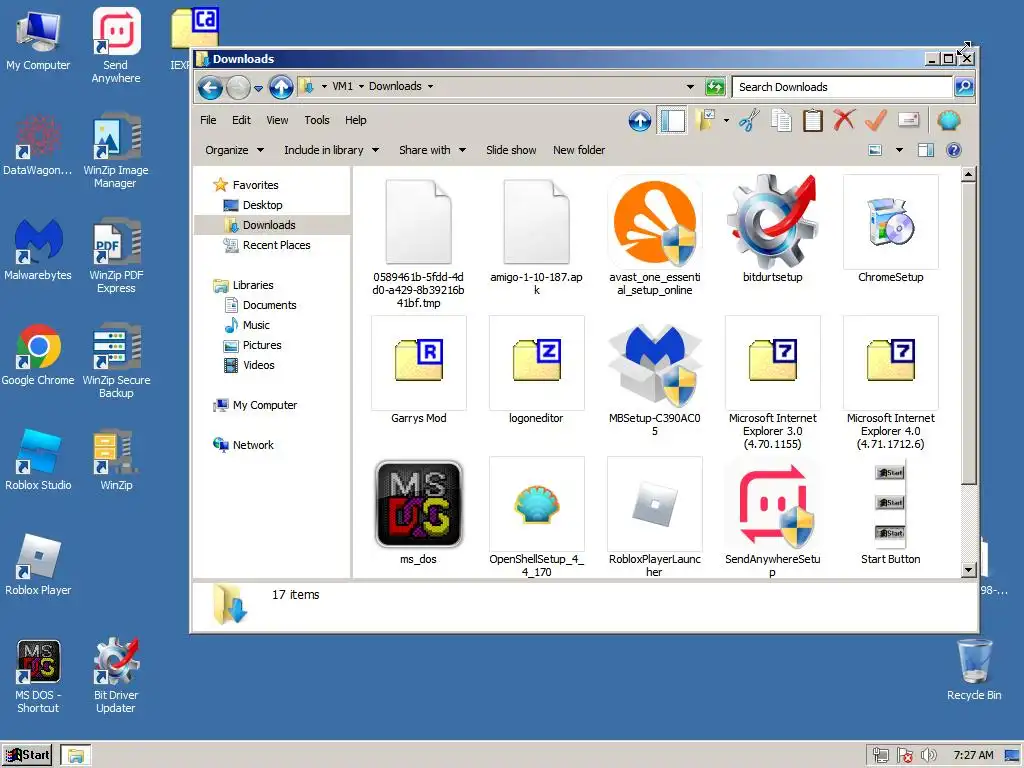Click the Slide show button
The width and height of the screenshot is (1024, 768).
coord(511,150)
